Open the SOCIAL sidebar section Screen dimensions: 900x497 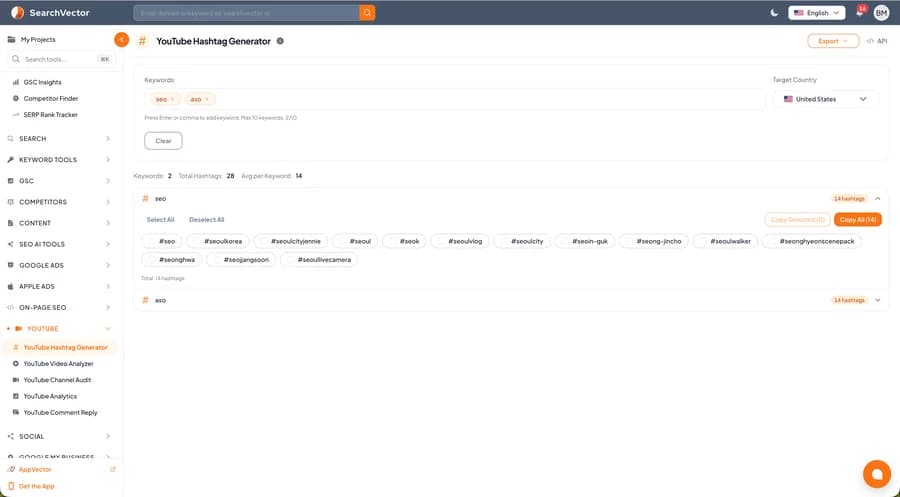click(x=59, y=437)
